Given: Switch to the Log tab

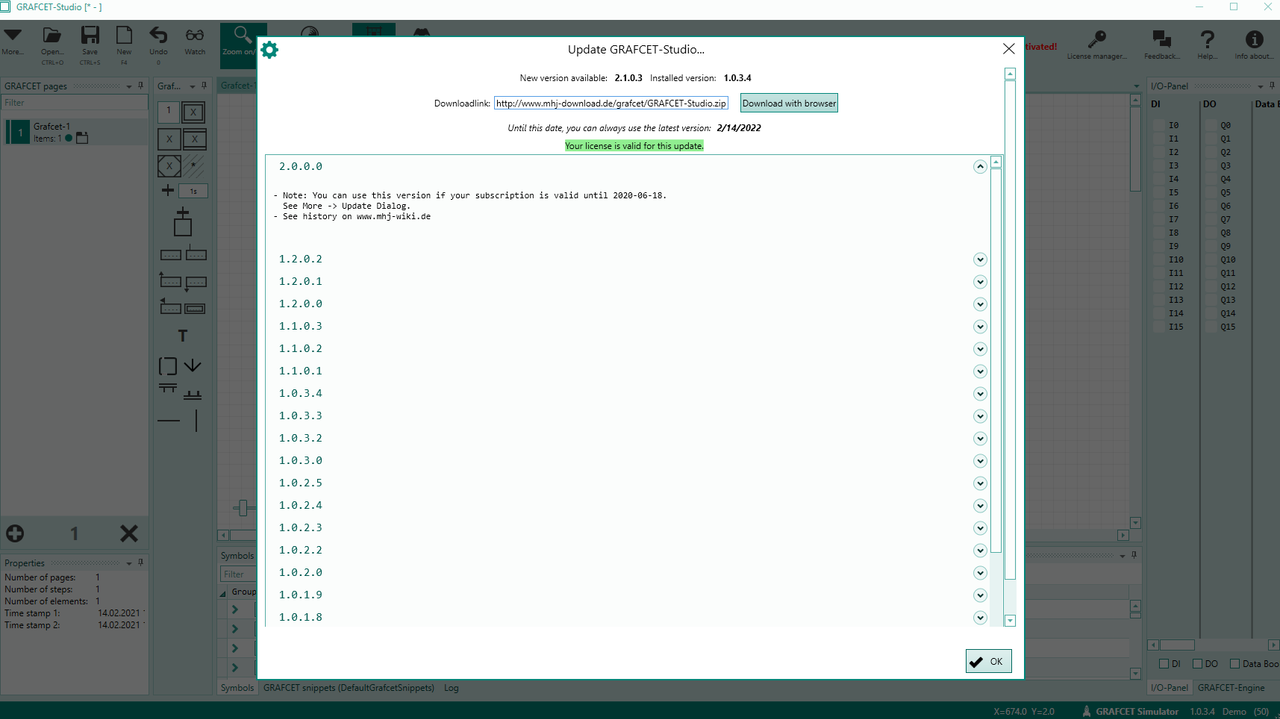Looking at the screenshot, I should (x=452, y=688).
